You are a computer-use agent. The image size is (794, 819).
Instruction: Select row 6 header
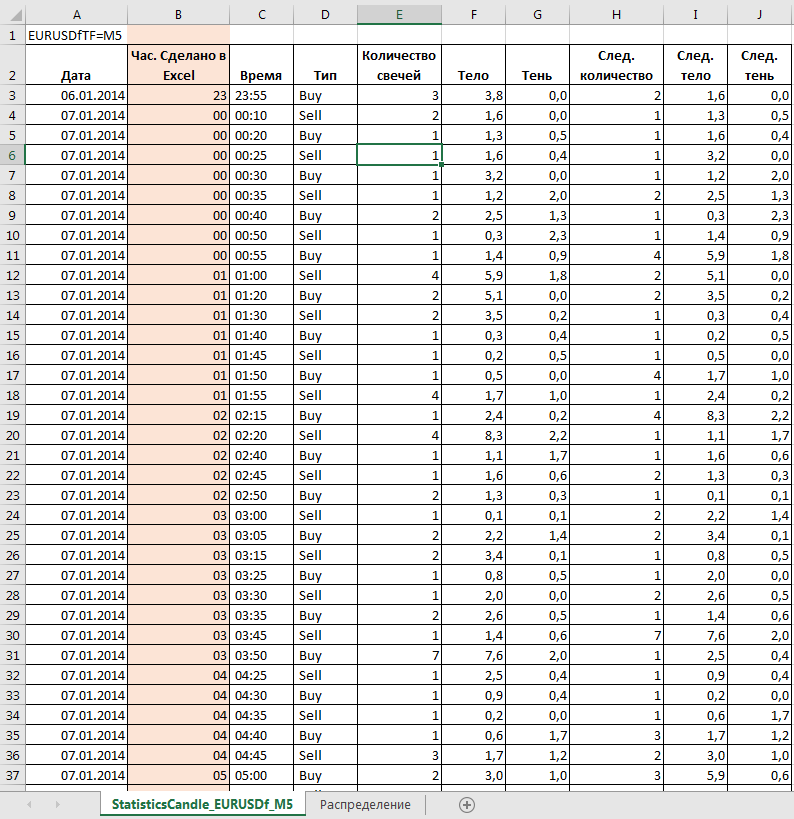point(13,155)
